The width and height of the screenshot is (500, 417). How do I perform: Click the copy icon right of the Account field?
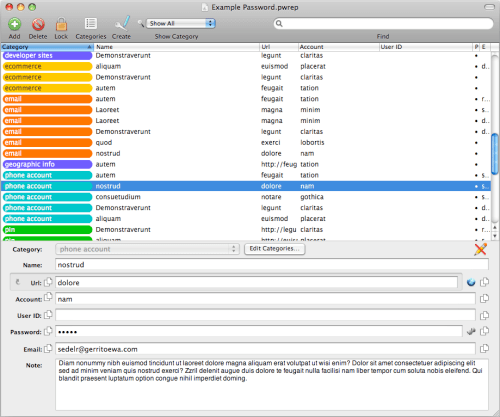click(x=484, y=298)
